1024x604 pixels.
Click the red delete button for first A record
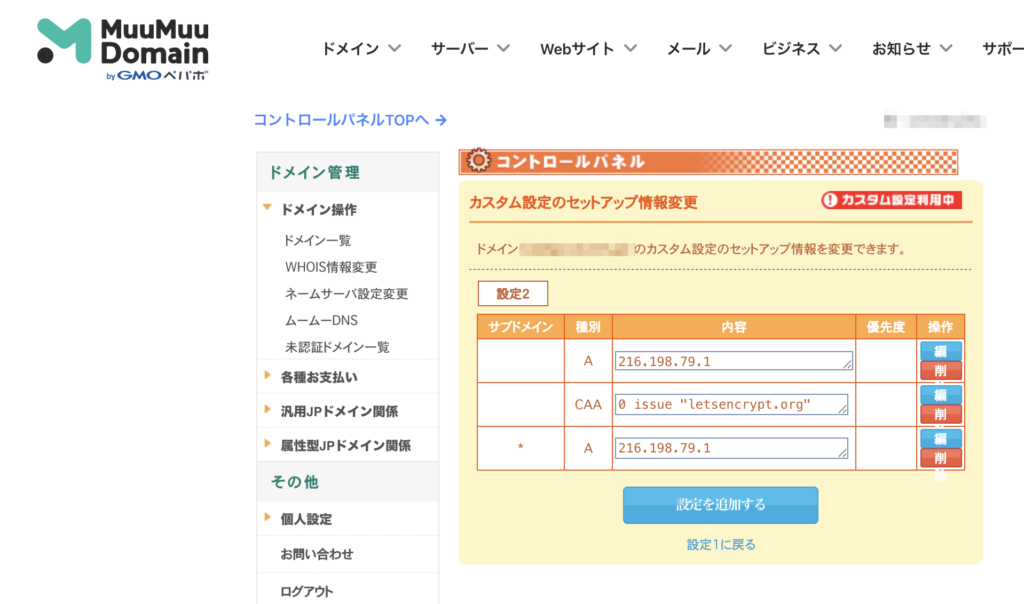tap(940, 371)
